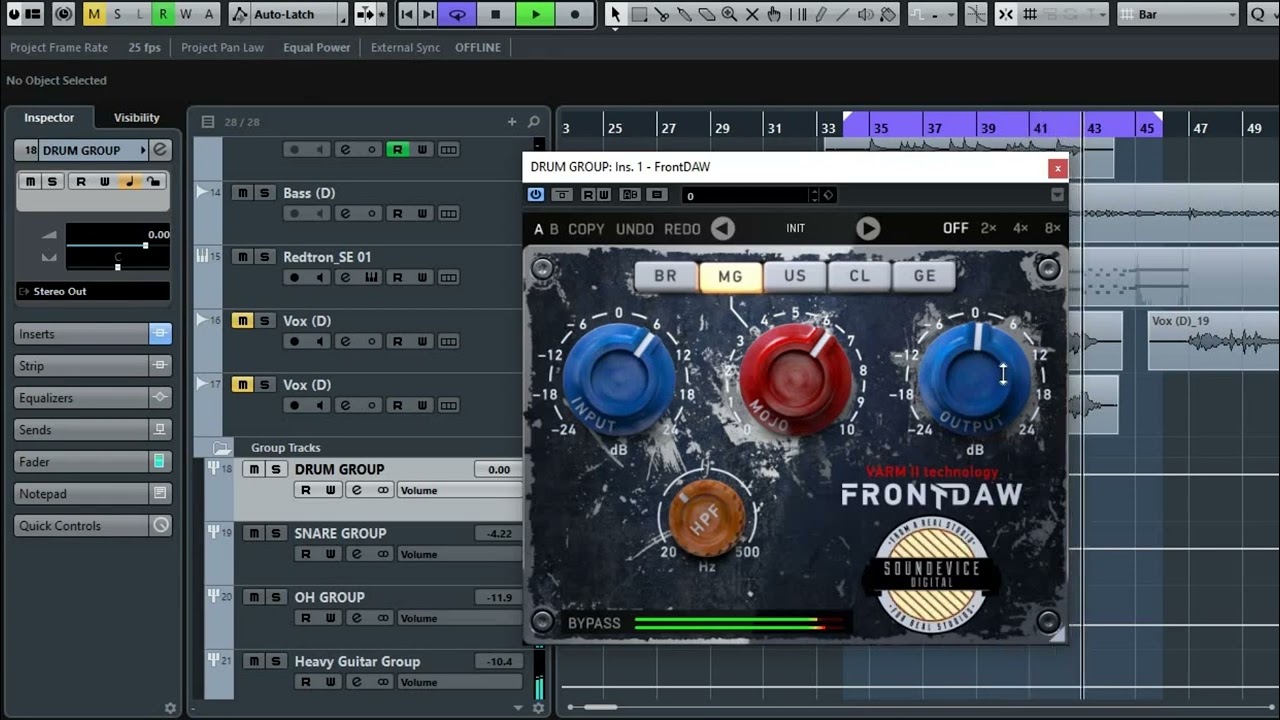Viewport: 1280px width, 720px height.
Task: Stop the transport
Action: pos(495,14)
